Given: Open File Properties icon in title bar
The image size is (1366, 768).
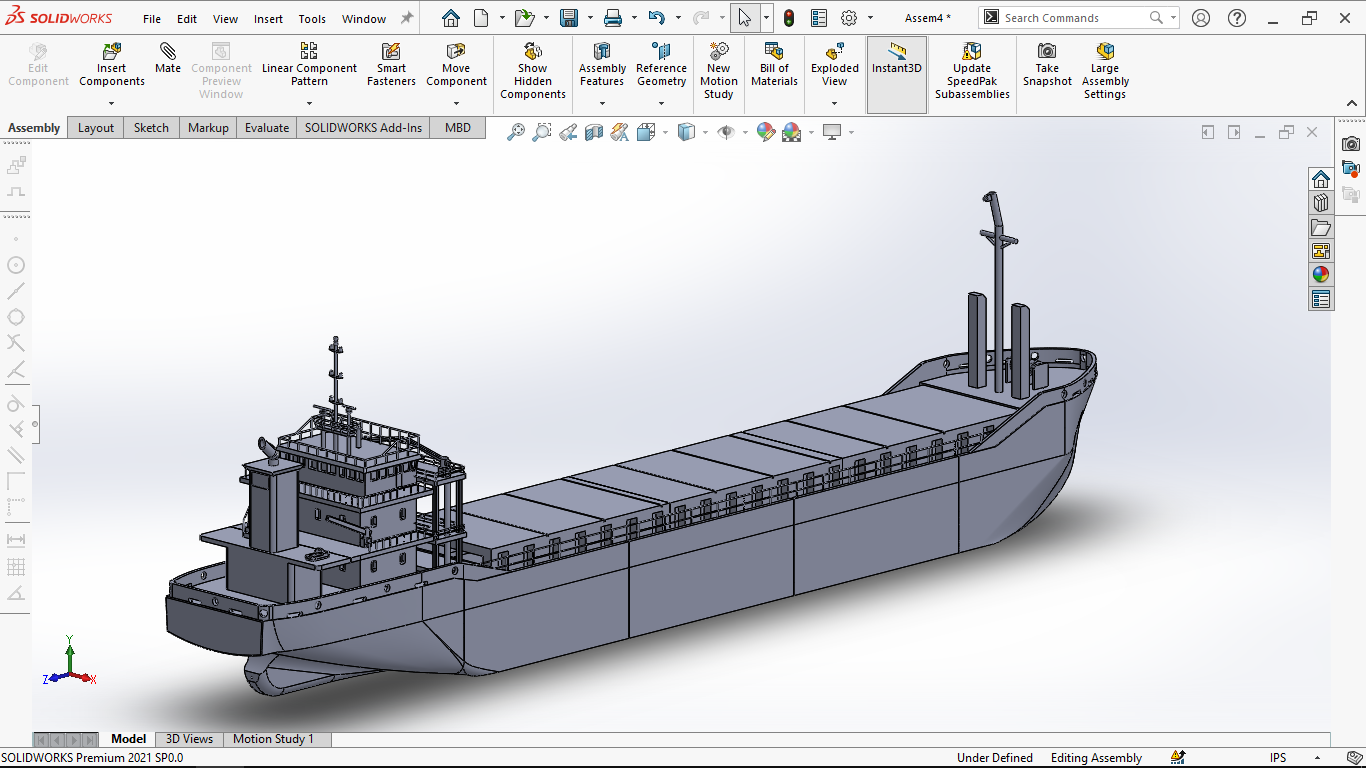Looking at the screenshot, I should click(x=819, y=18).
